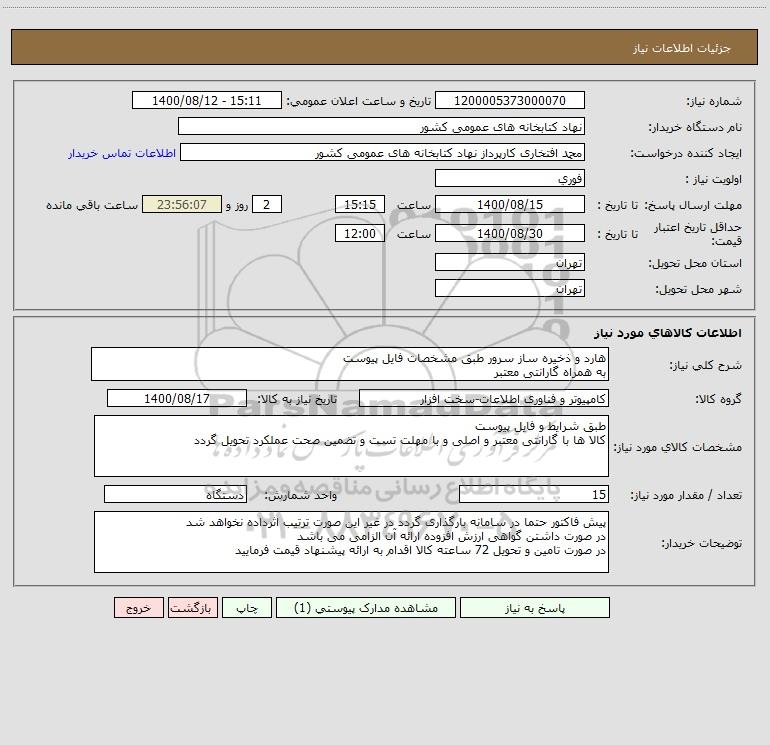The image size is (770, 745).
Task: Click label استان محل تحویل
Action: 695,264
